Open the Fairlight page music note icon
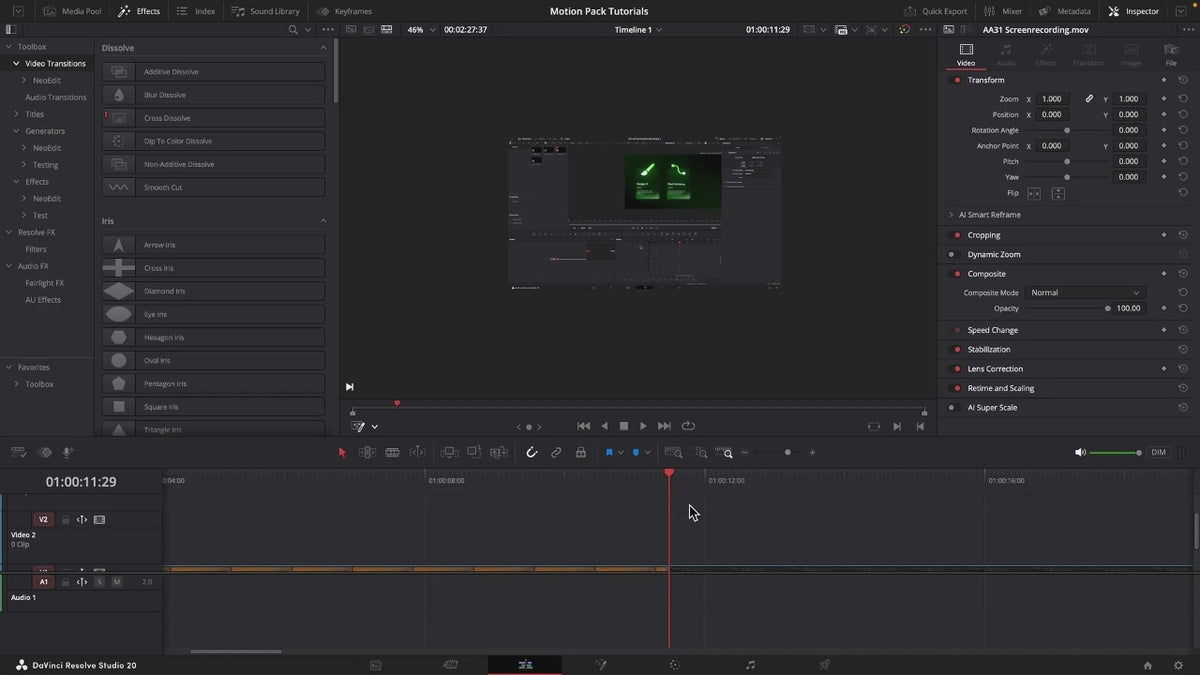The image size is (1200, 675). [751, 664]
